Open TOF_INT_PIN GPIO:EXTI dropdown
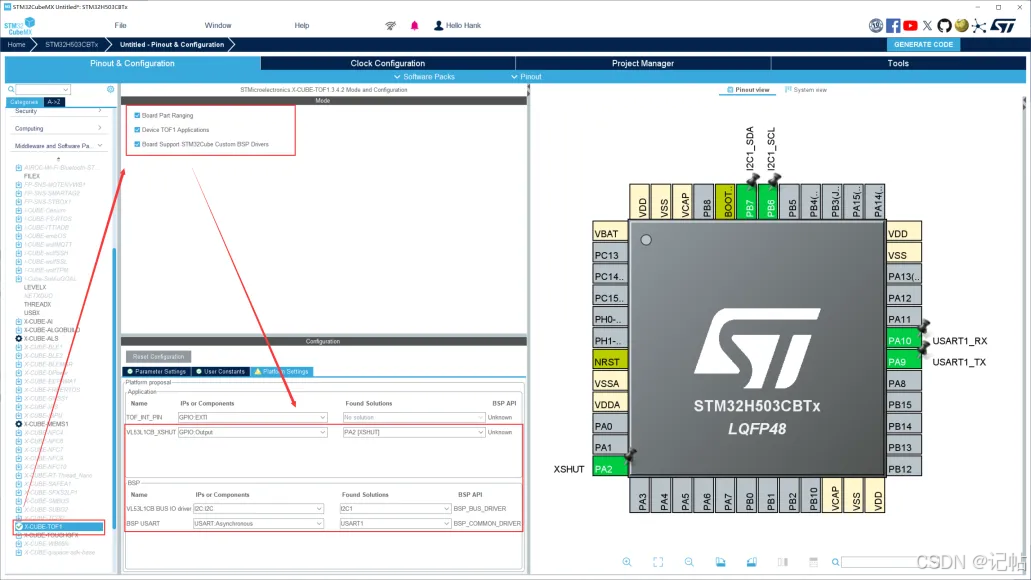 (252, 418)
